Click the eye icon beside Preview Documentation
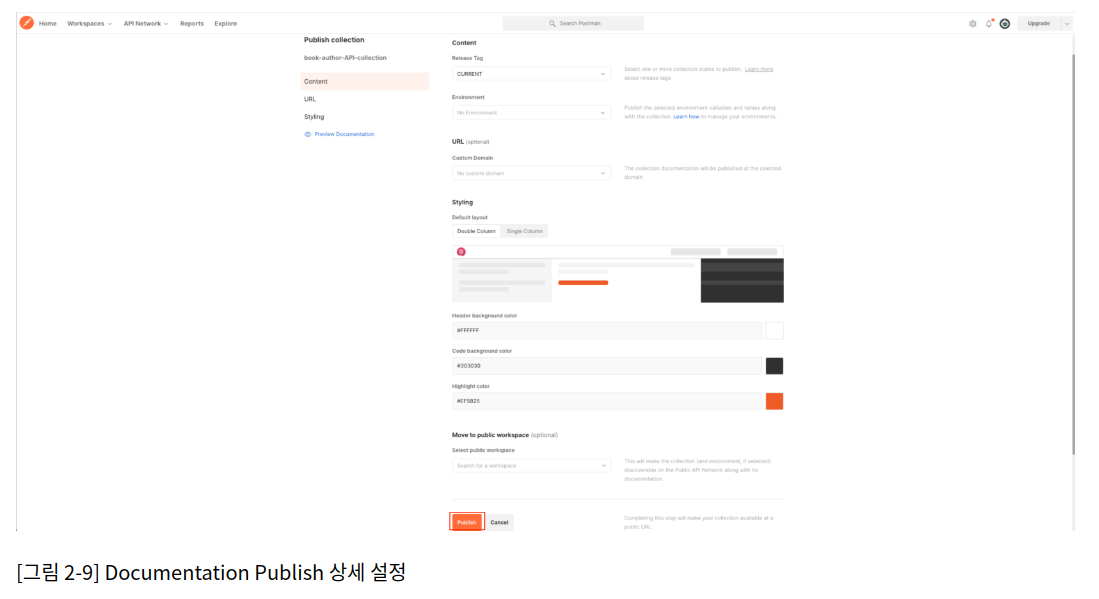This screenshot has width=1099, height=599. (308, 135)
